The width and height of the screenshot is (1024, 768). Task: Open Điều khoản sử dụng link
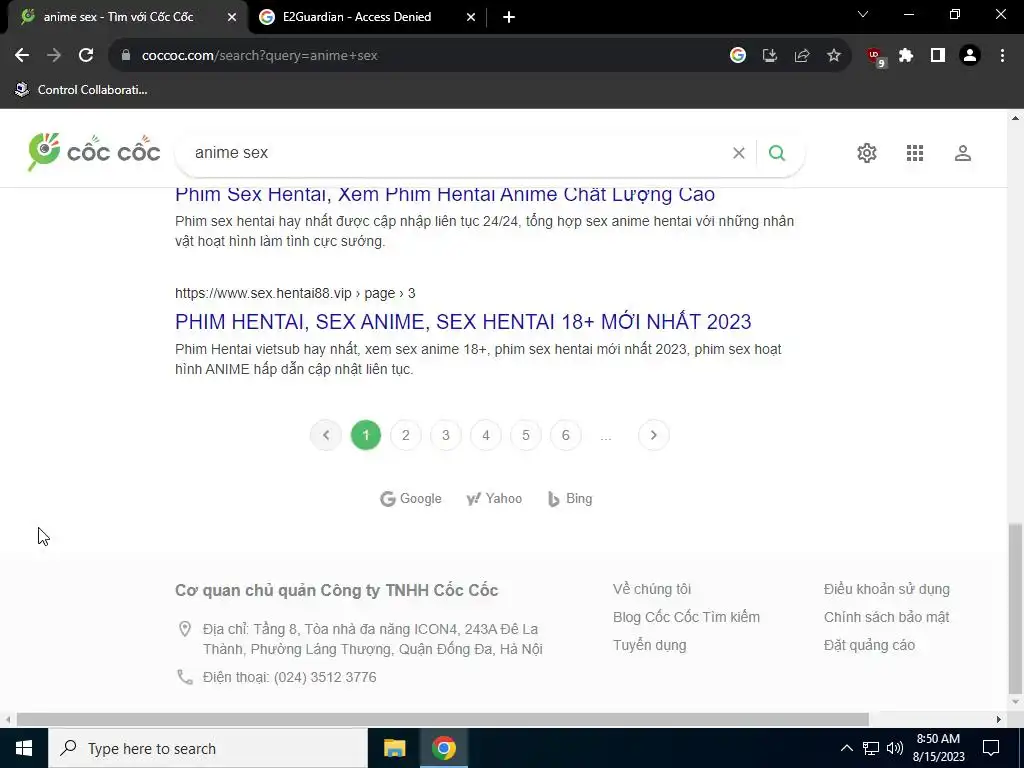(887, 589)
